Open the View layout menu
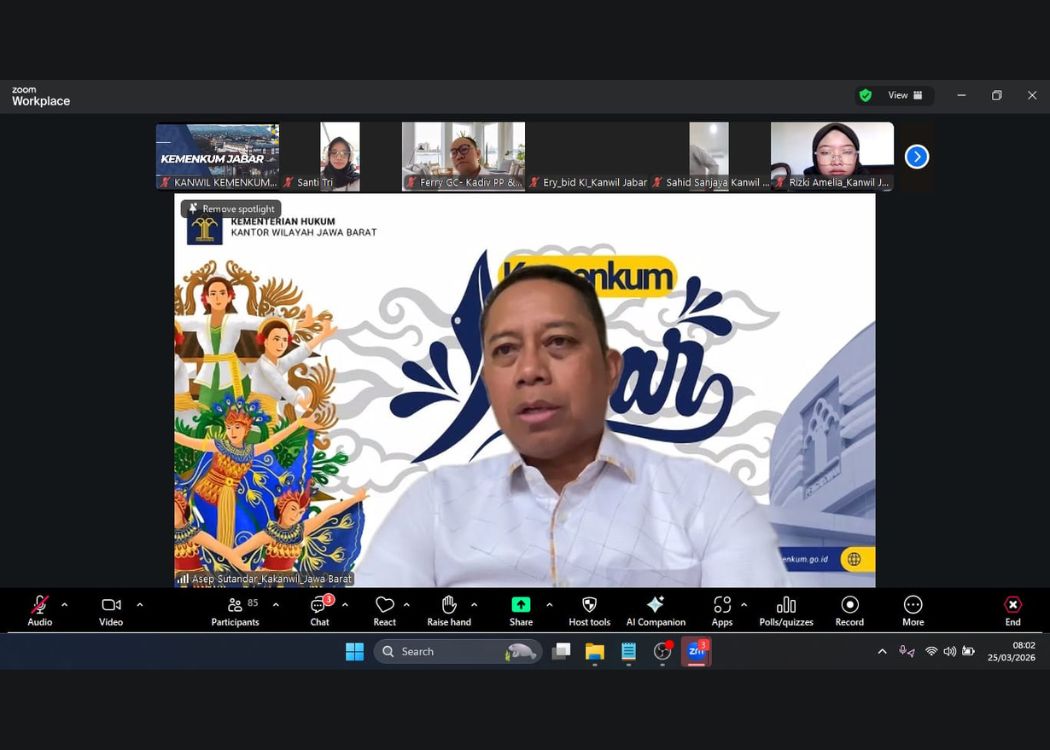Viewport: 1050px width, 750px height. 905,95
